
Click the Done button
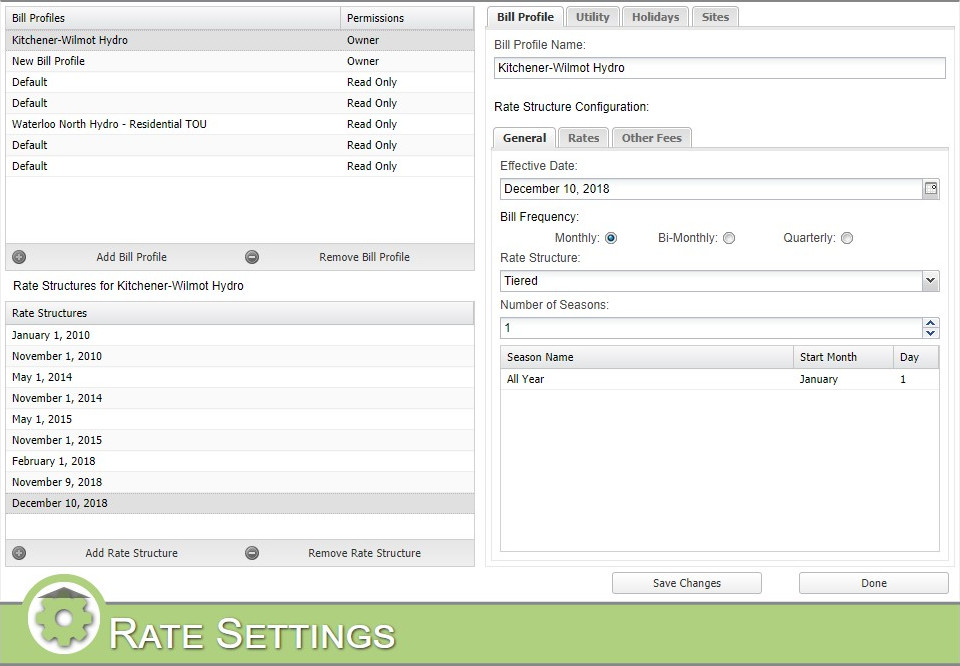[874, 583]
